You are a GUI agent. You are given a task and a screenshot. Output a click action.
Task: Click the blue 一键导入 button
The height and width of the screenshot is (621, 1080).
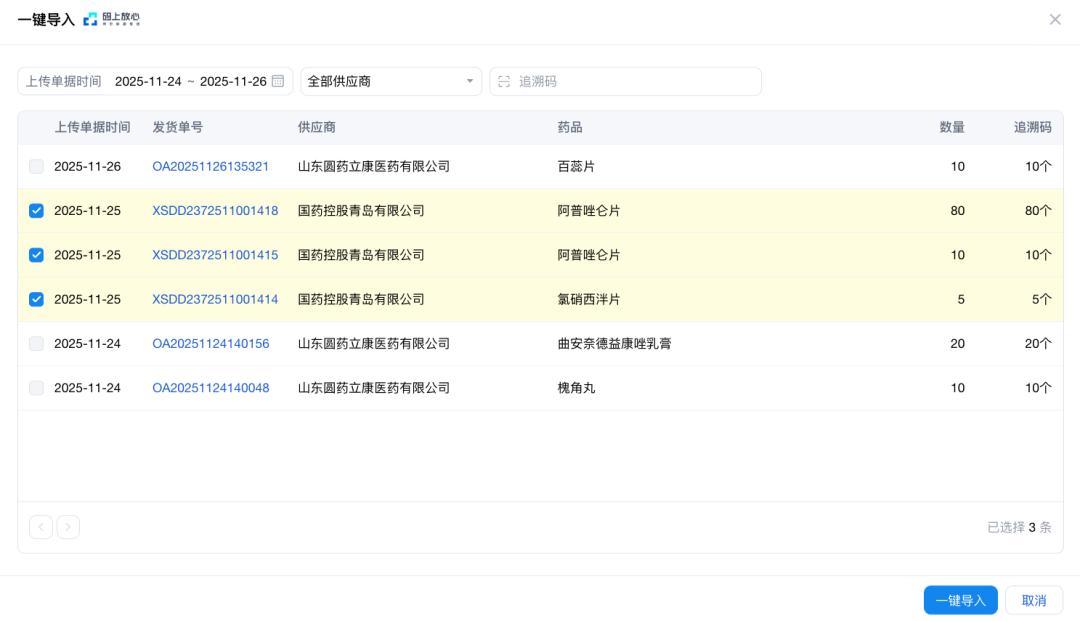(960, 600)
